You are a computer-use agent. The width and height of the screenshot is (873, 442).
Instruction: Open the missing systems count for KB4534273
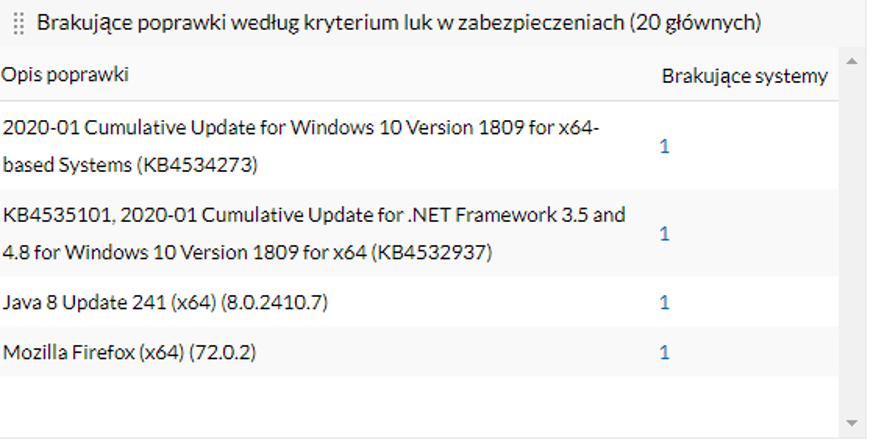[664, 146]
